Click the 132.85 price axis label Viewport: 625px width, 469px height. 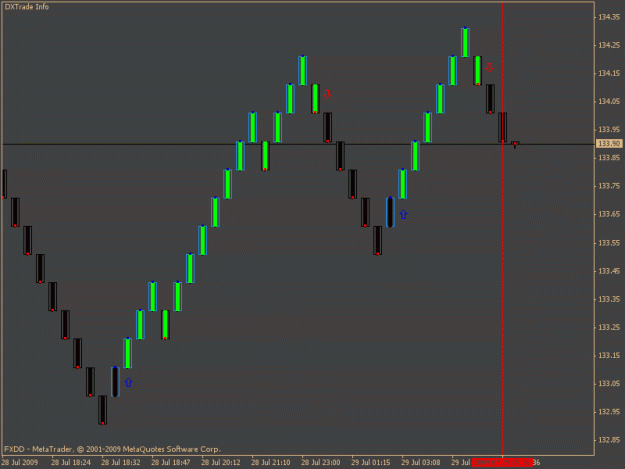pyautogui.click(x=609, y=440)
